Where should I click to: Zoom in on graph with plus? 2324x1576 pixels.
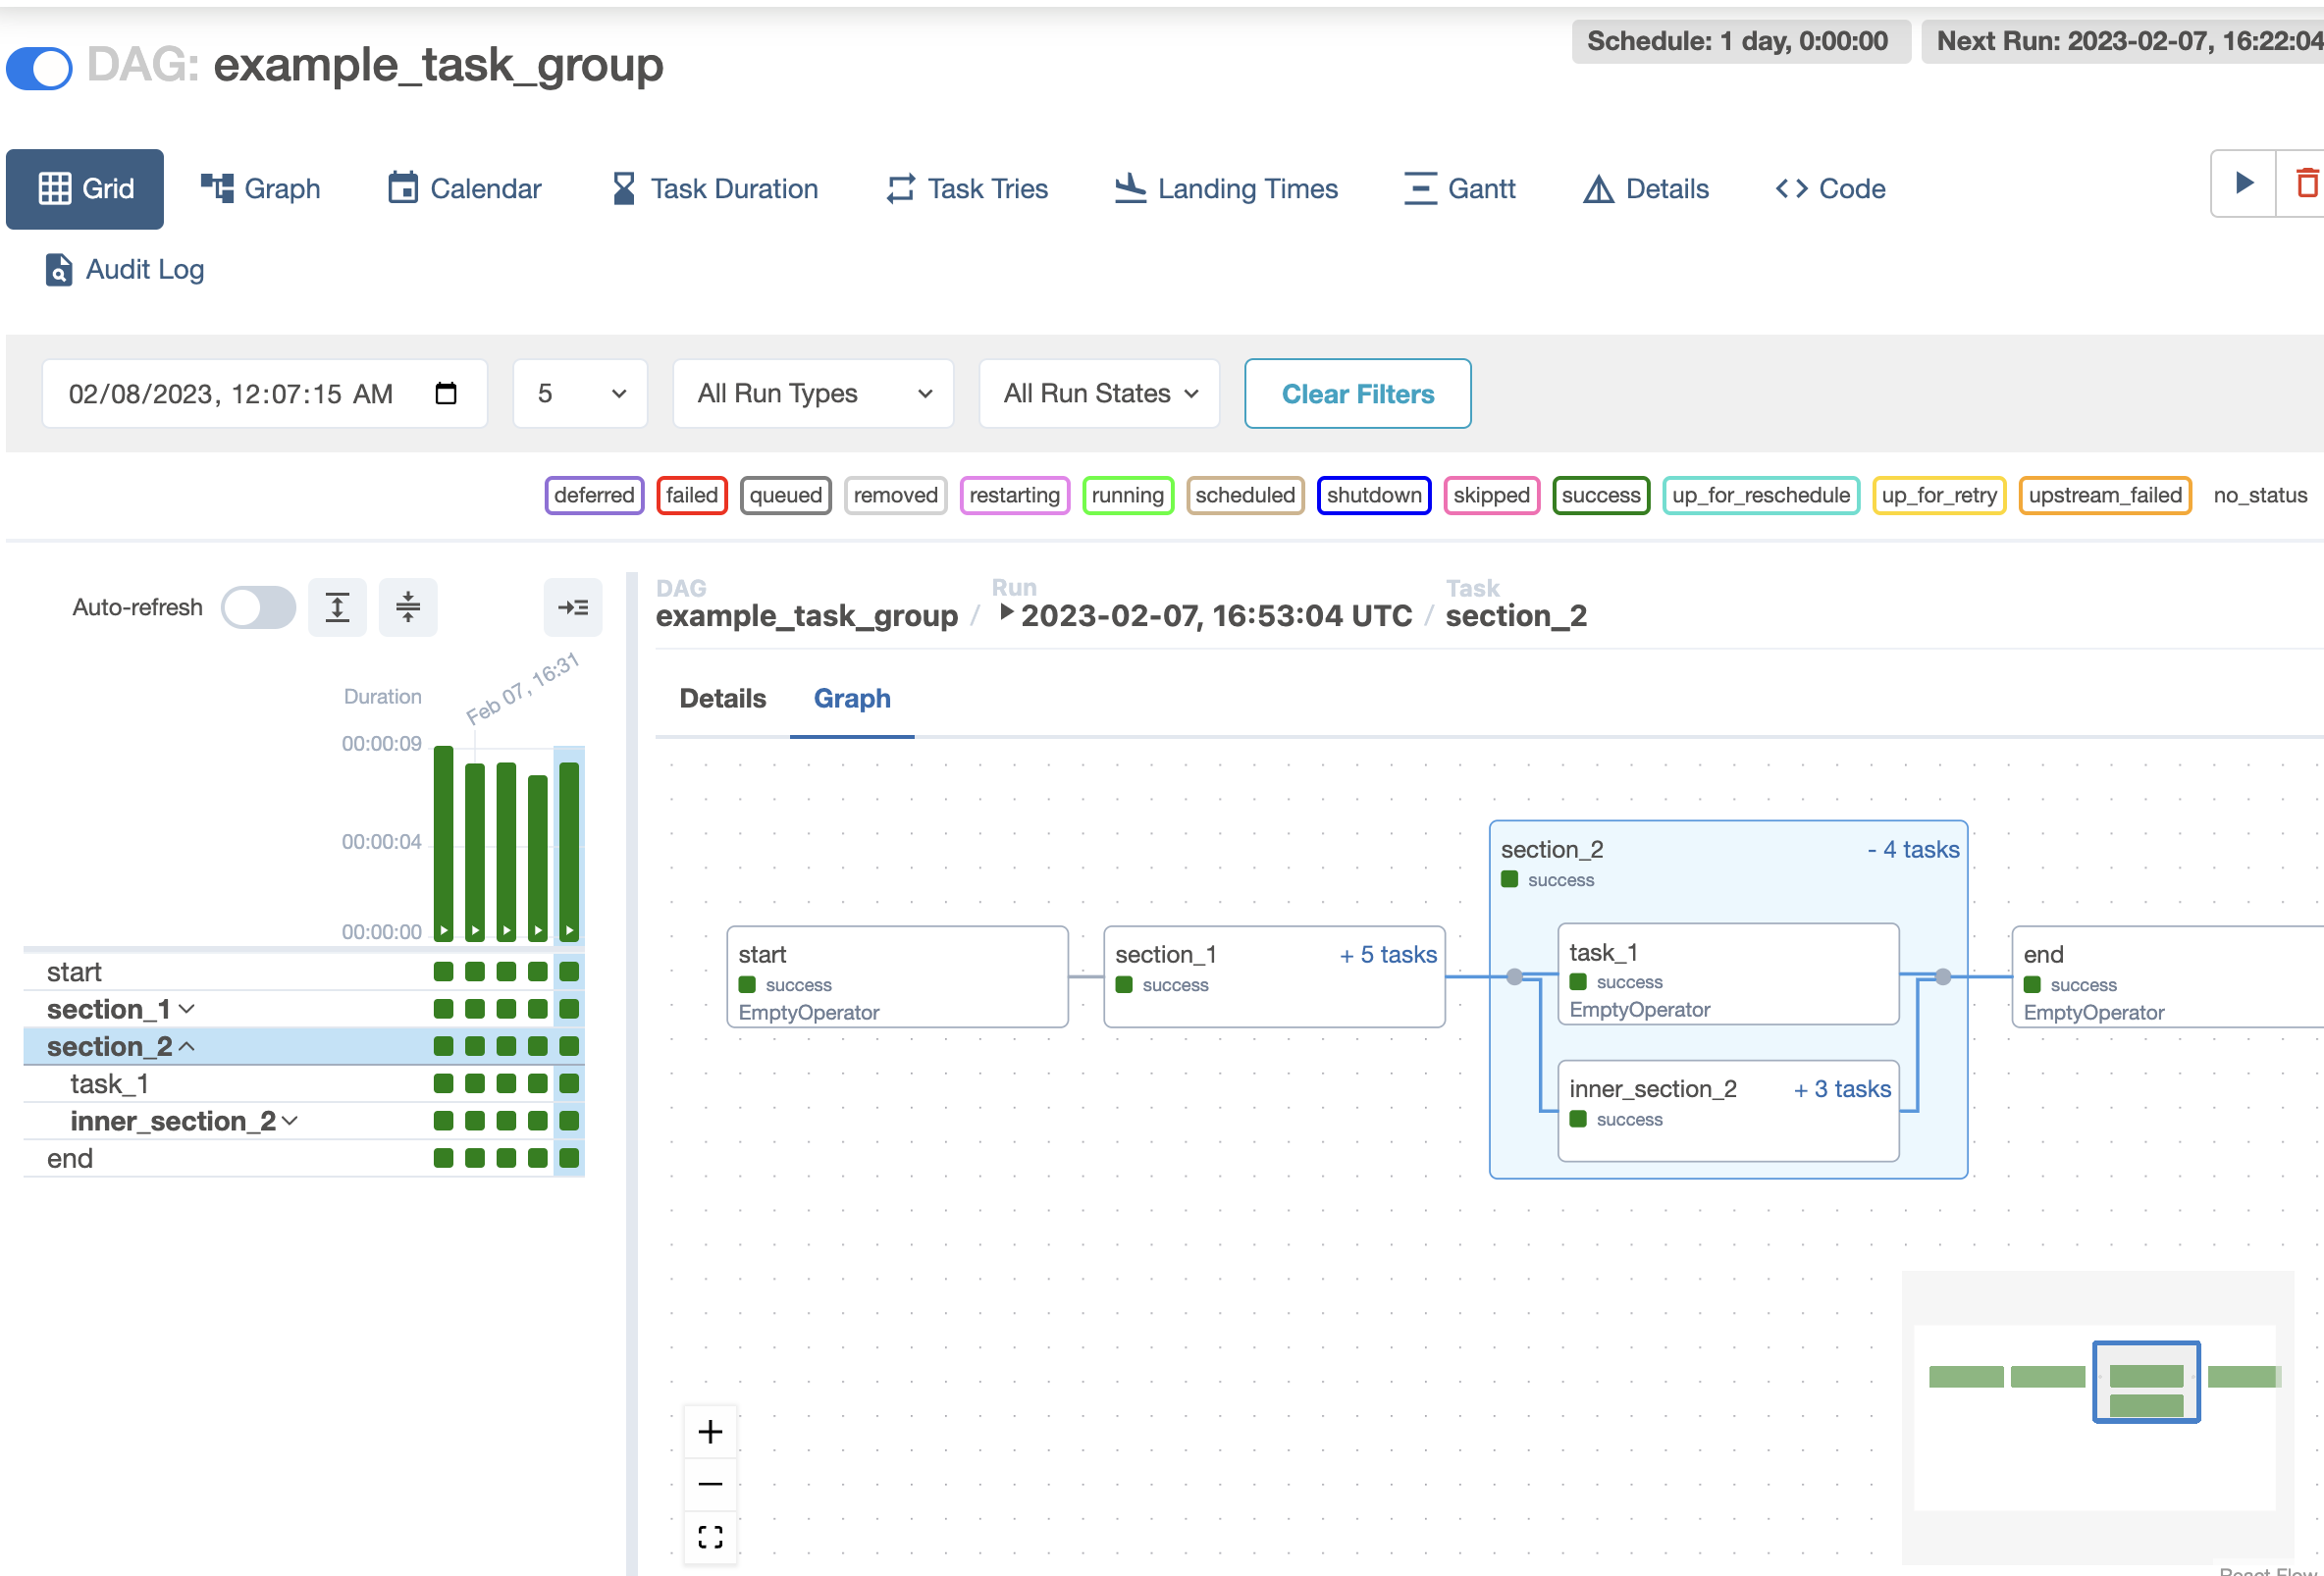tap(710, 1432)
